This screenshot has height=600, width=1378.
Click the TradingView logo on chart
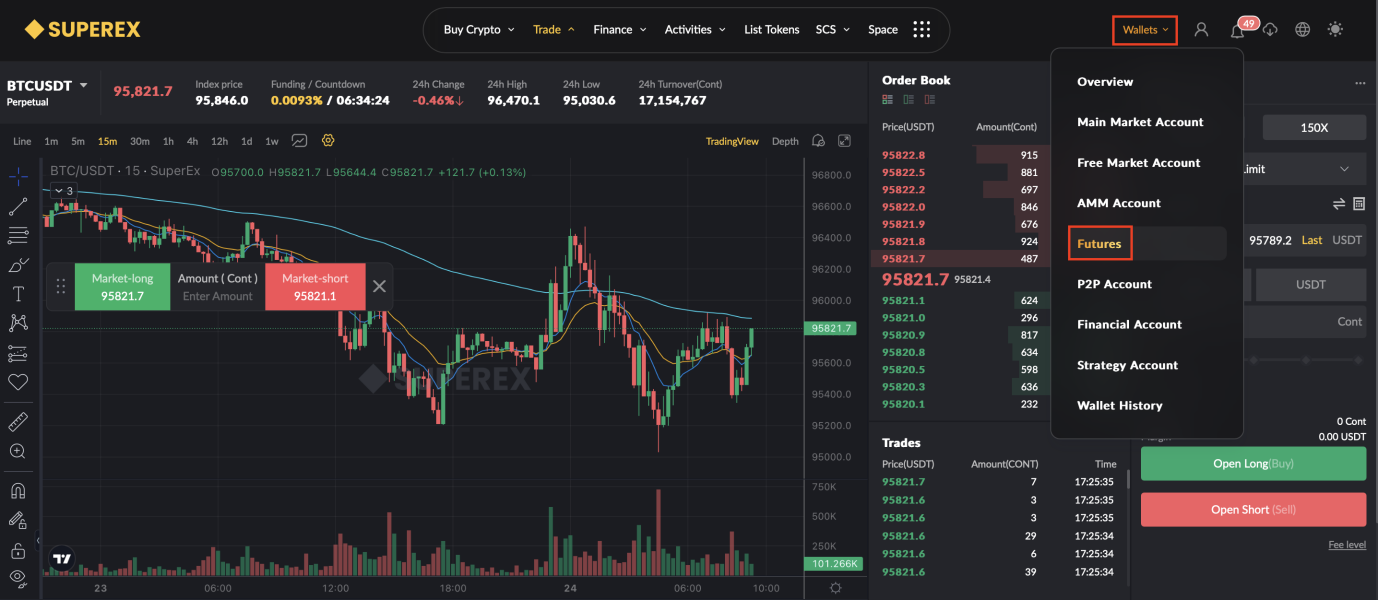coord(62,559)
